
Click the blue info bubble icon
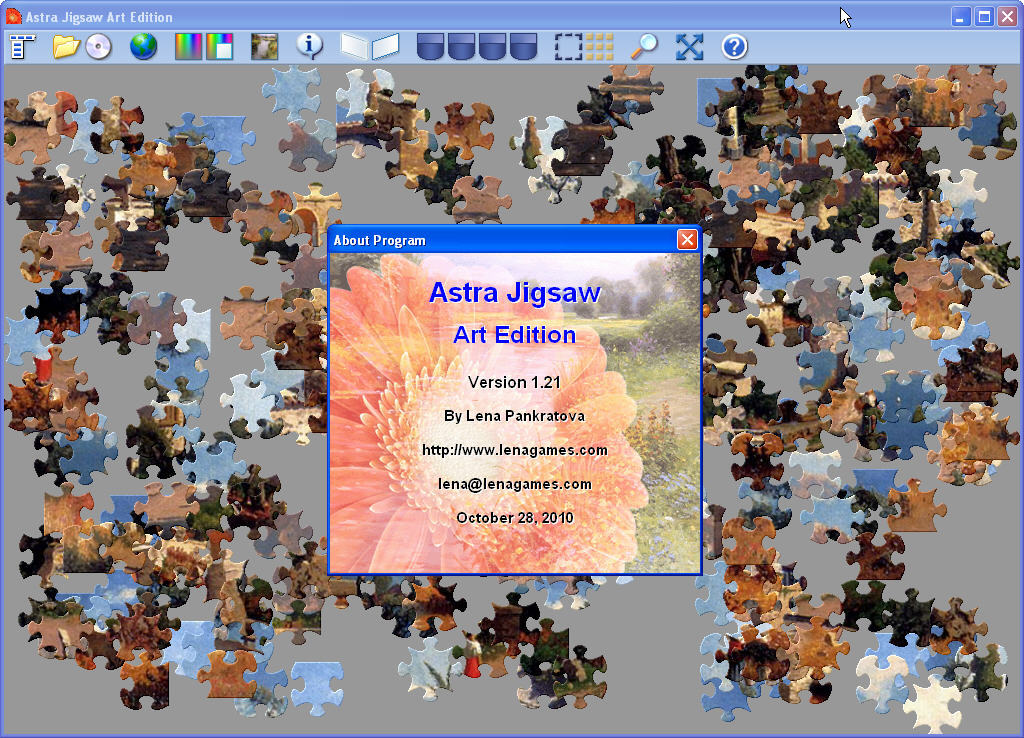coord(309,46)
